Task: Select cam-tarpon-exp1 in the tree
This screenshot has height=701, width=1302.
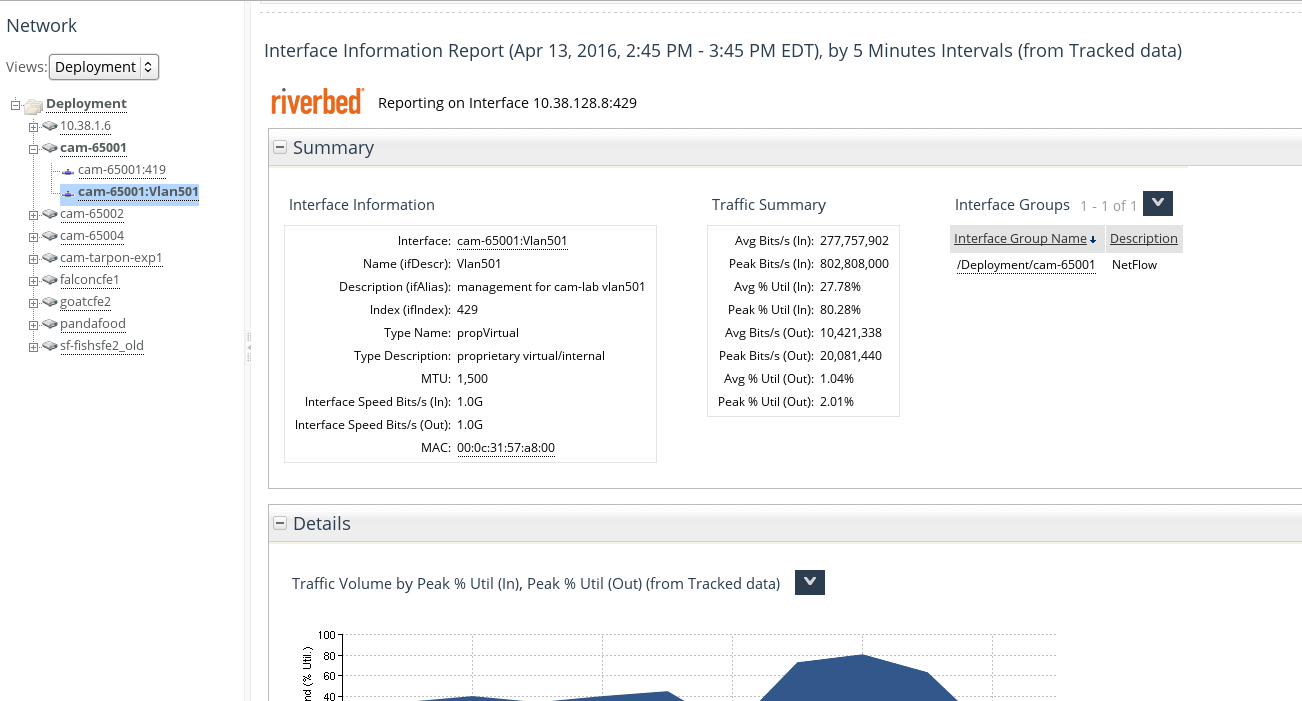Action: [x=111, y=258]
